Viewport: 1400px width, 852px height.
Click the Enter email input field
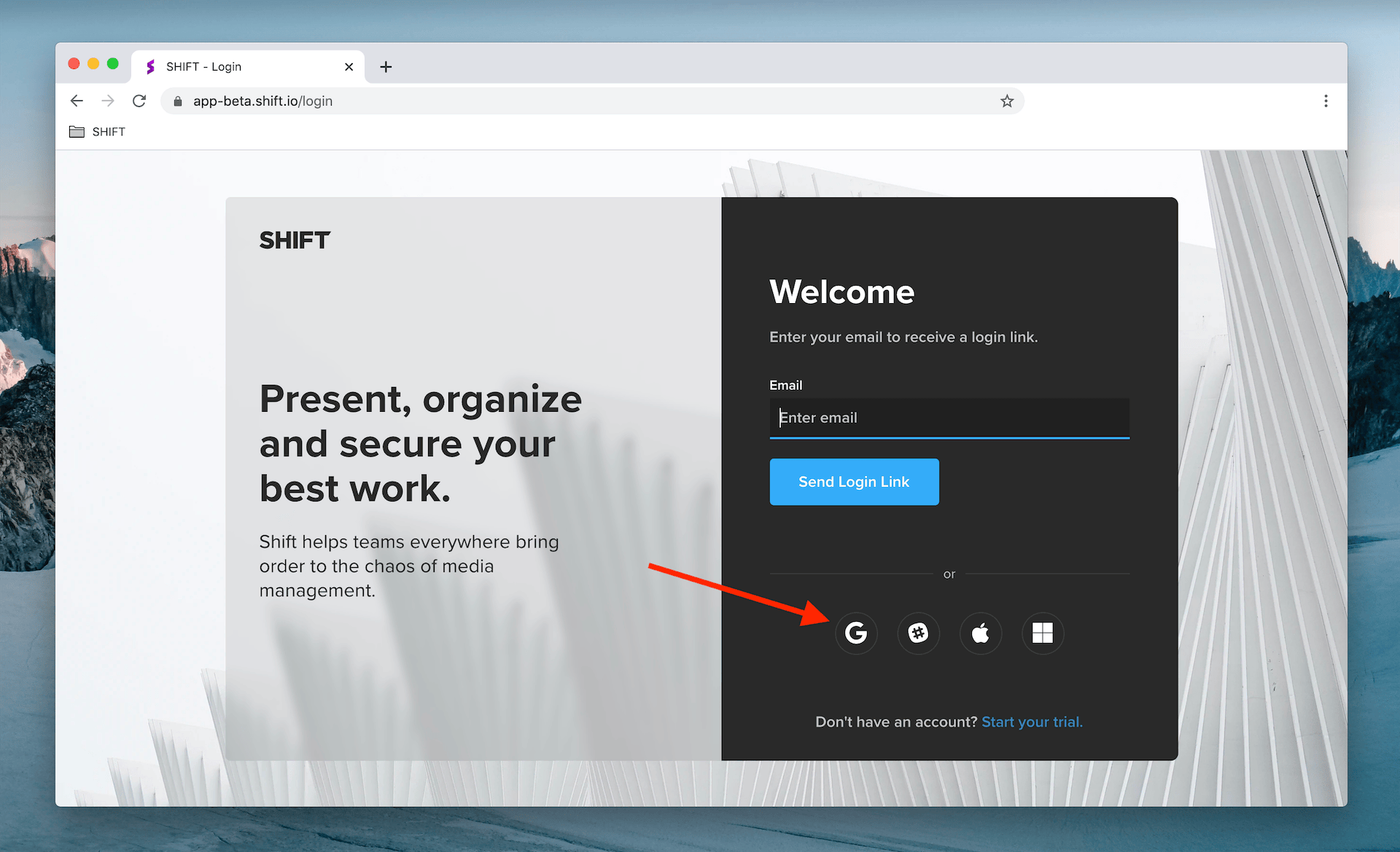click(949, 417)
